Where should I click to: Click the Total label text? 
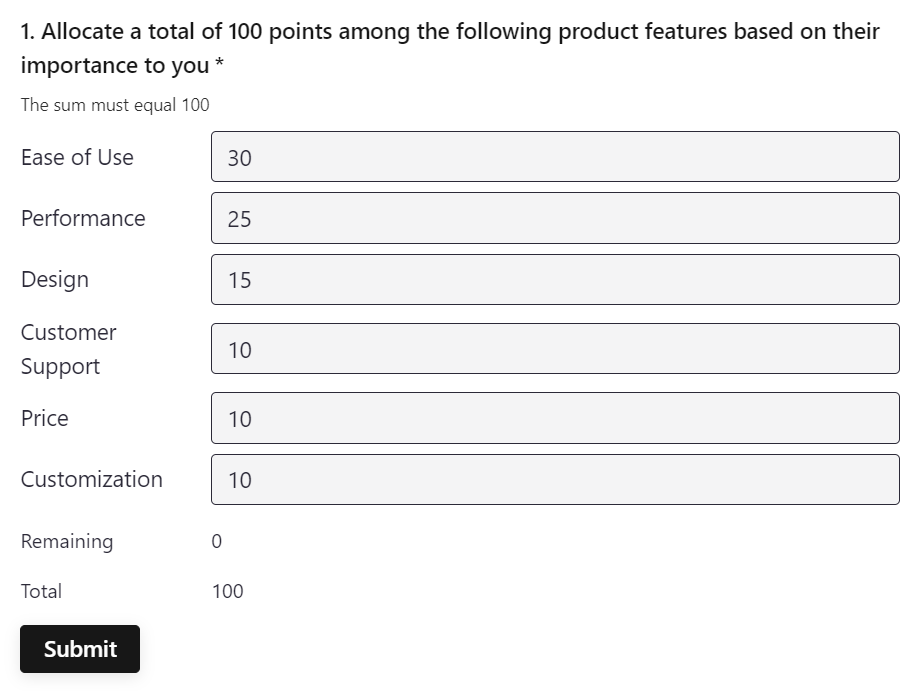point(41,591)
